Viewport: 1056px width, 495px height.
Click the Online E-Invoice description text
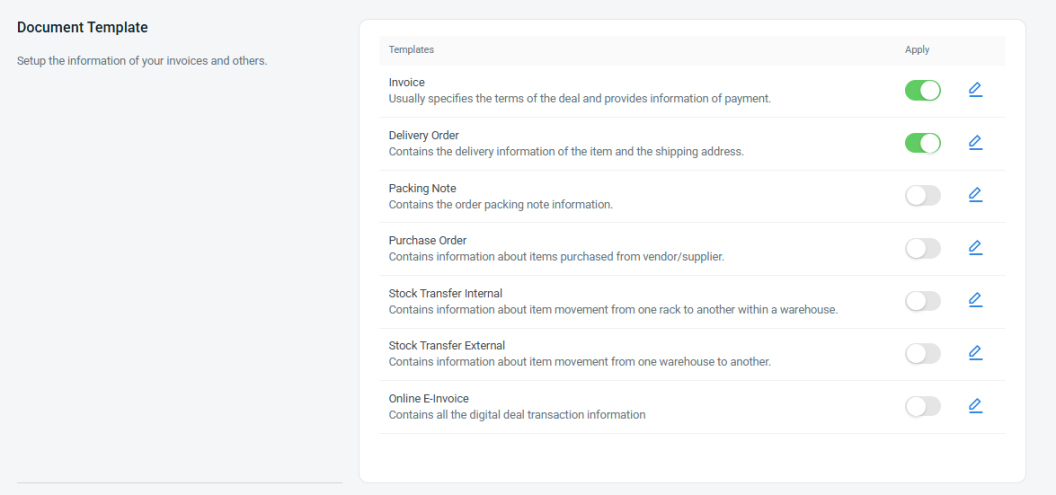click(x=516, y=415)
